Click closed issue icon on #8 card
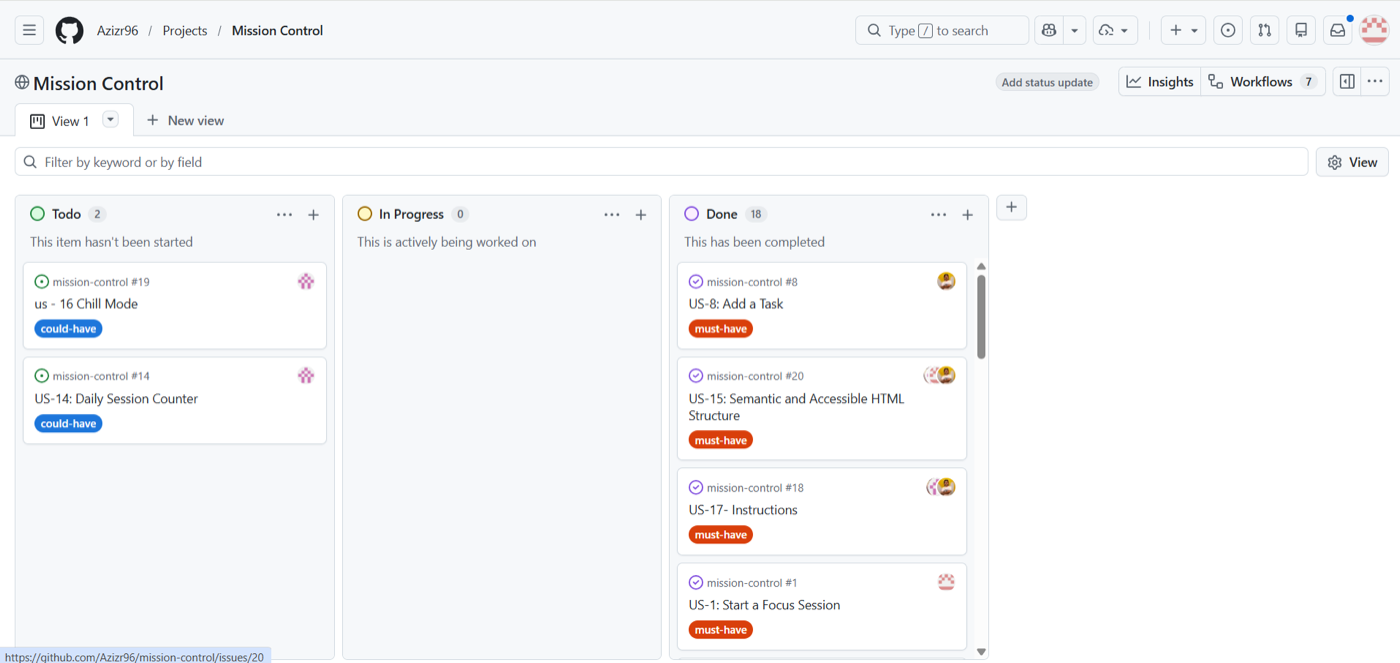The image size is (1400, 663). click(696, 282)
